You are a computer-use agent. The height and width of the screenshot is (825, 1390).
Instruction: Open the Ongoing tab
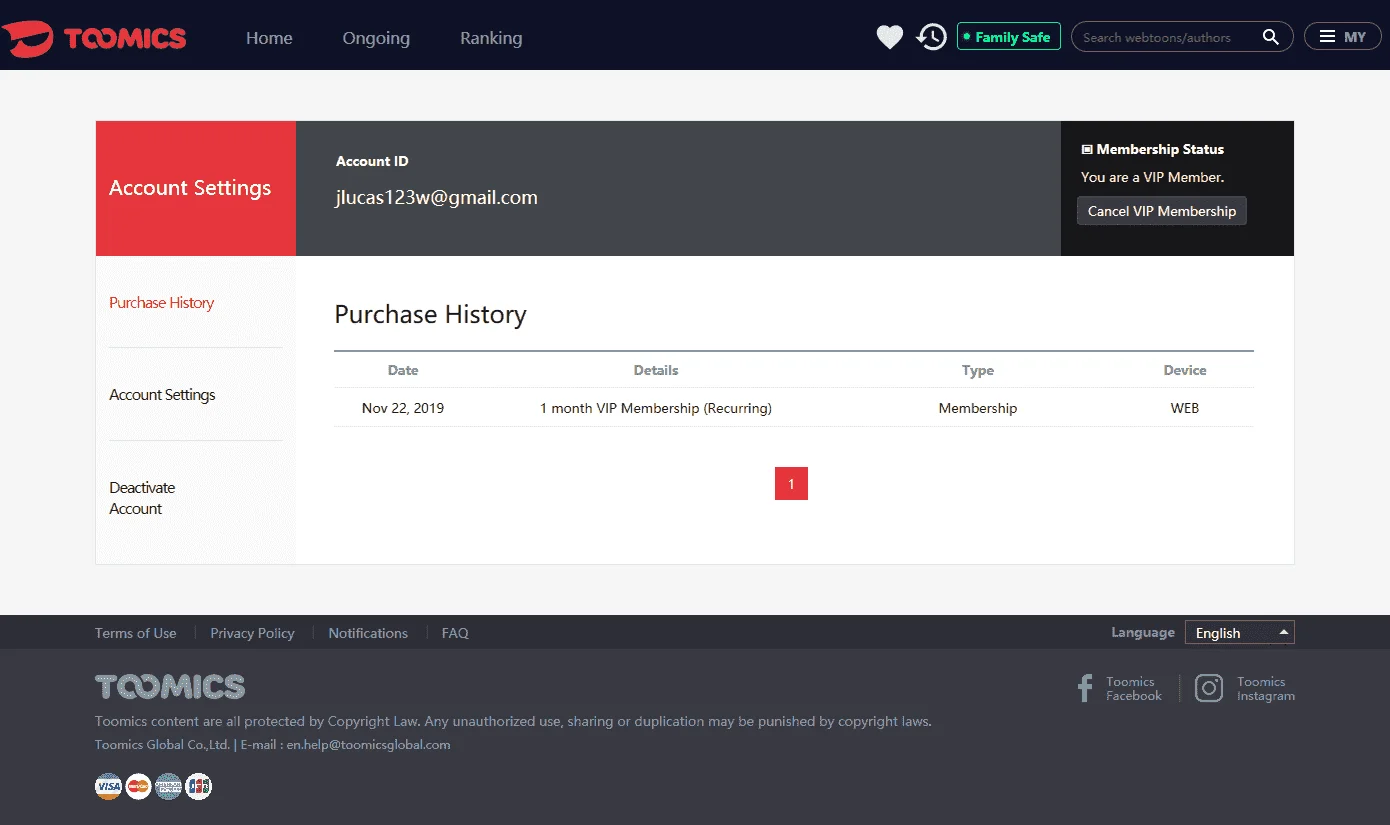click(x=376, y=38)
